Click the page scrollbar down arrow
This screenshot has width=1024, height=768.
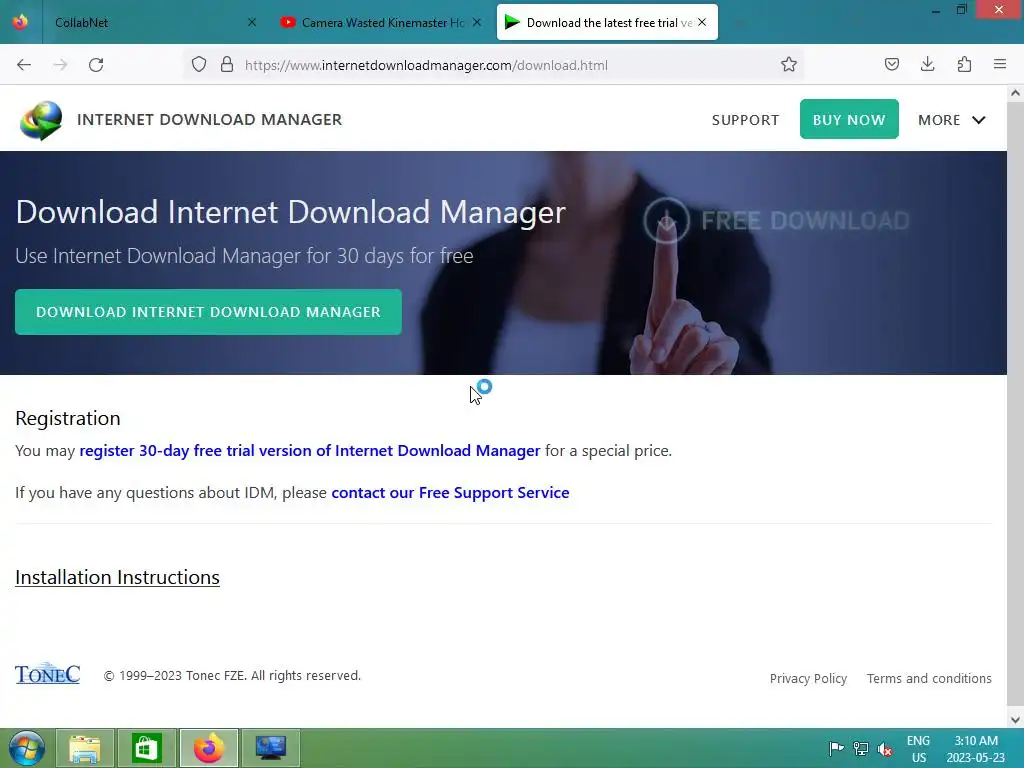point(1015,720)
